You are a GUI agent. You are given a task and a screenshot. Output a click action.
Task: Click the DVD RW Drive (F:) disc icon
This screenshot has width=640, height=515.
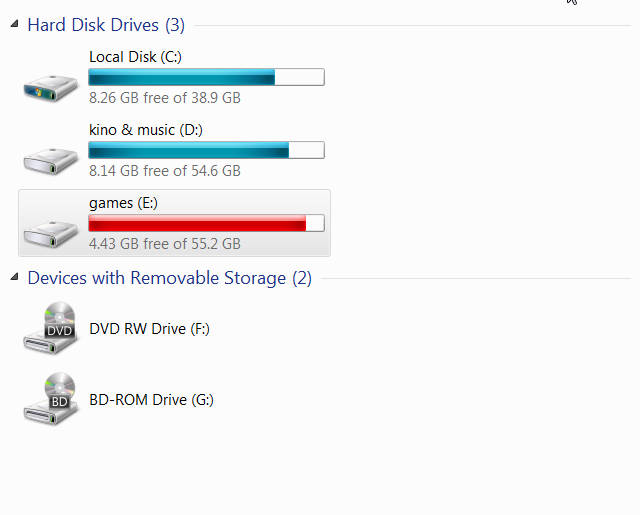50,327
